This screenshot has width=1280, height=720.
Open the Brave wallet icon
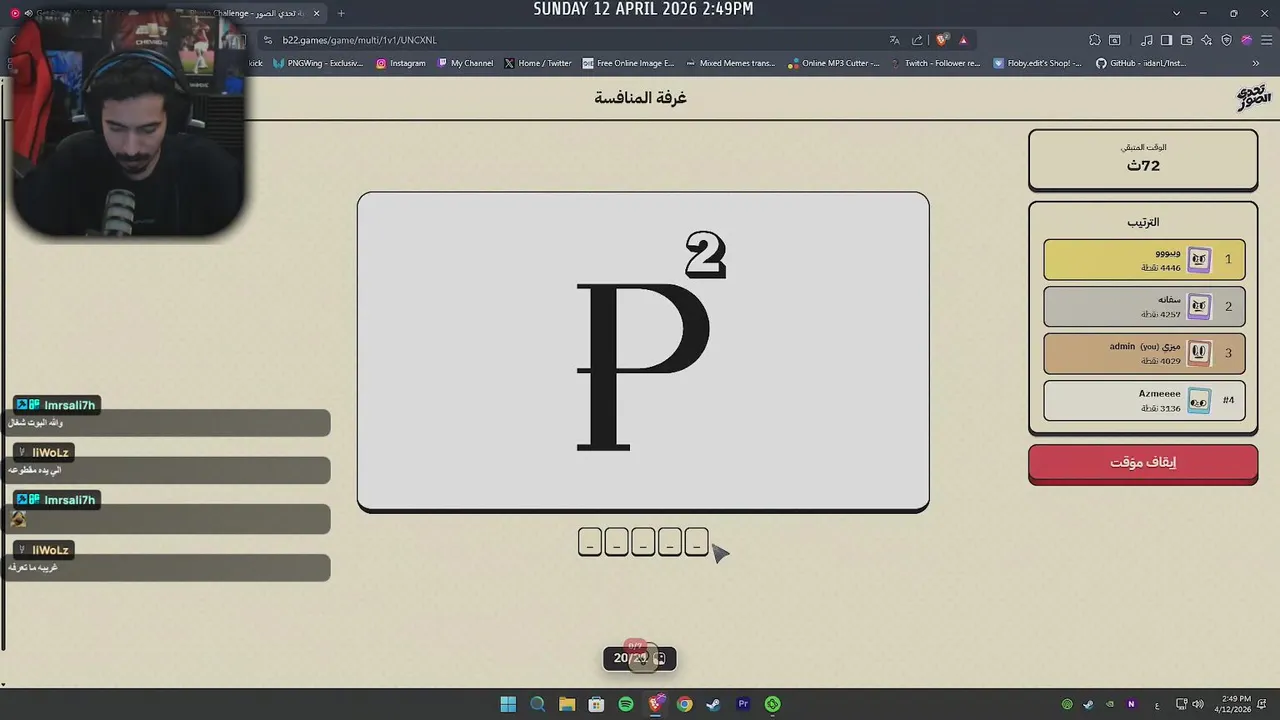tap(1187, 40)
